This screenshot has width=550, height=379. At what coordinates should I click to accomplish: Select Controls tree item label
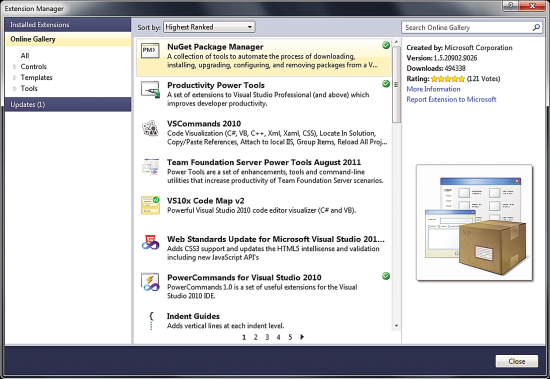34,66
